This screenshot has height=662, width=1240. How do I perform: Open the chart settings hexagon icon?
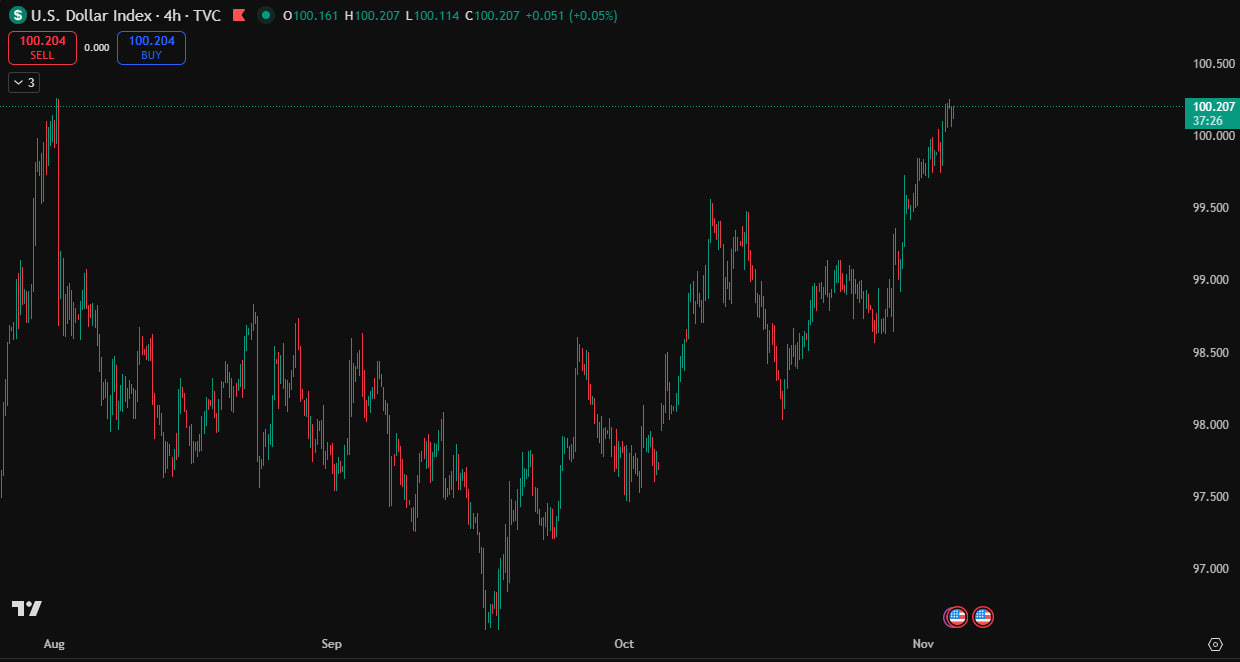[1215, 644]
